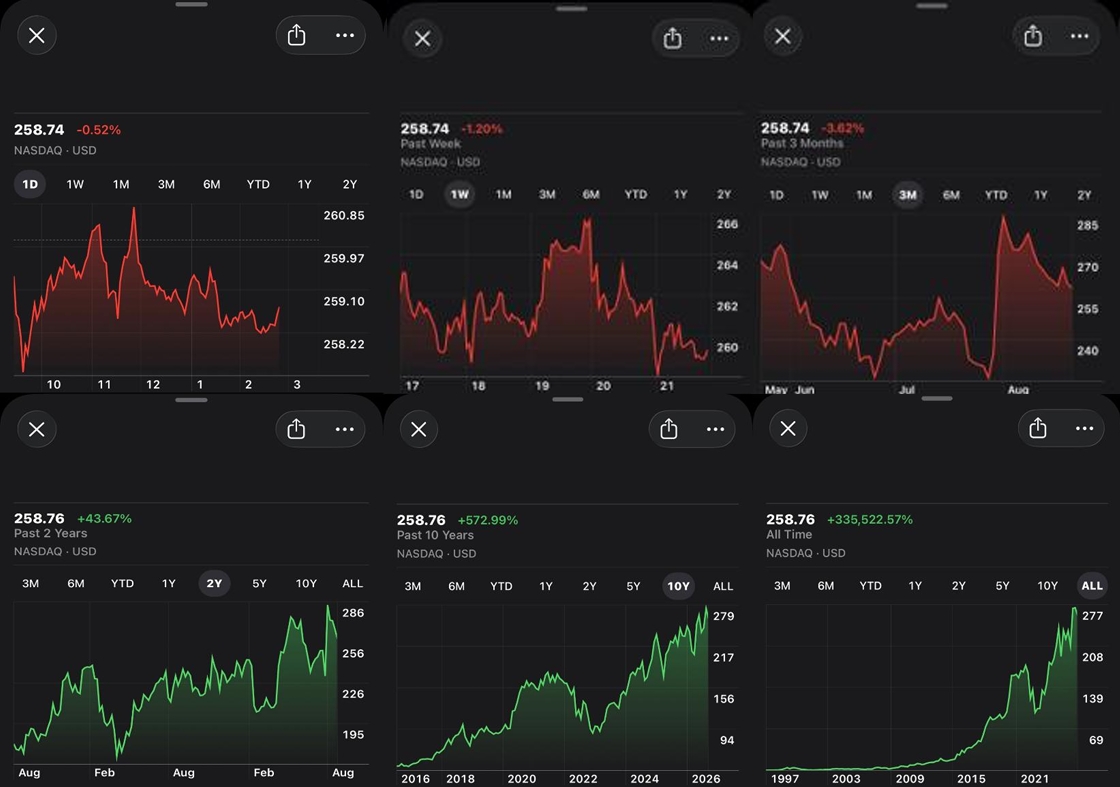
Task: Tap the +335,522.57% change value
Action: pyautogui.click(x=870, y=520)
